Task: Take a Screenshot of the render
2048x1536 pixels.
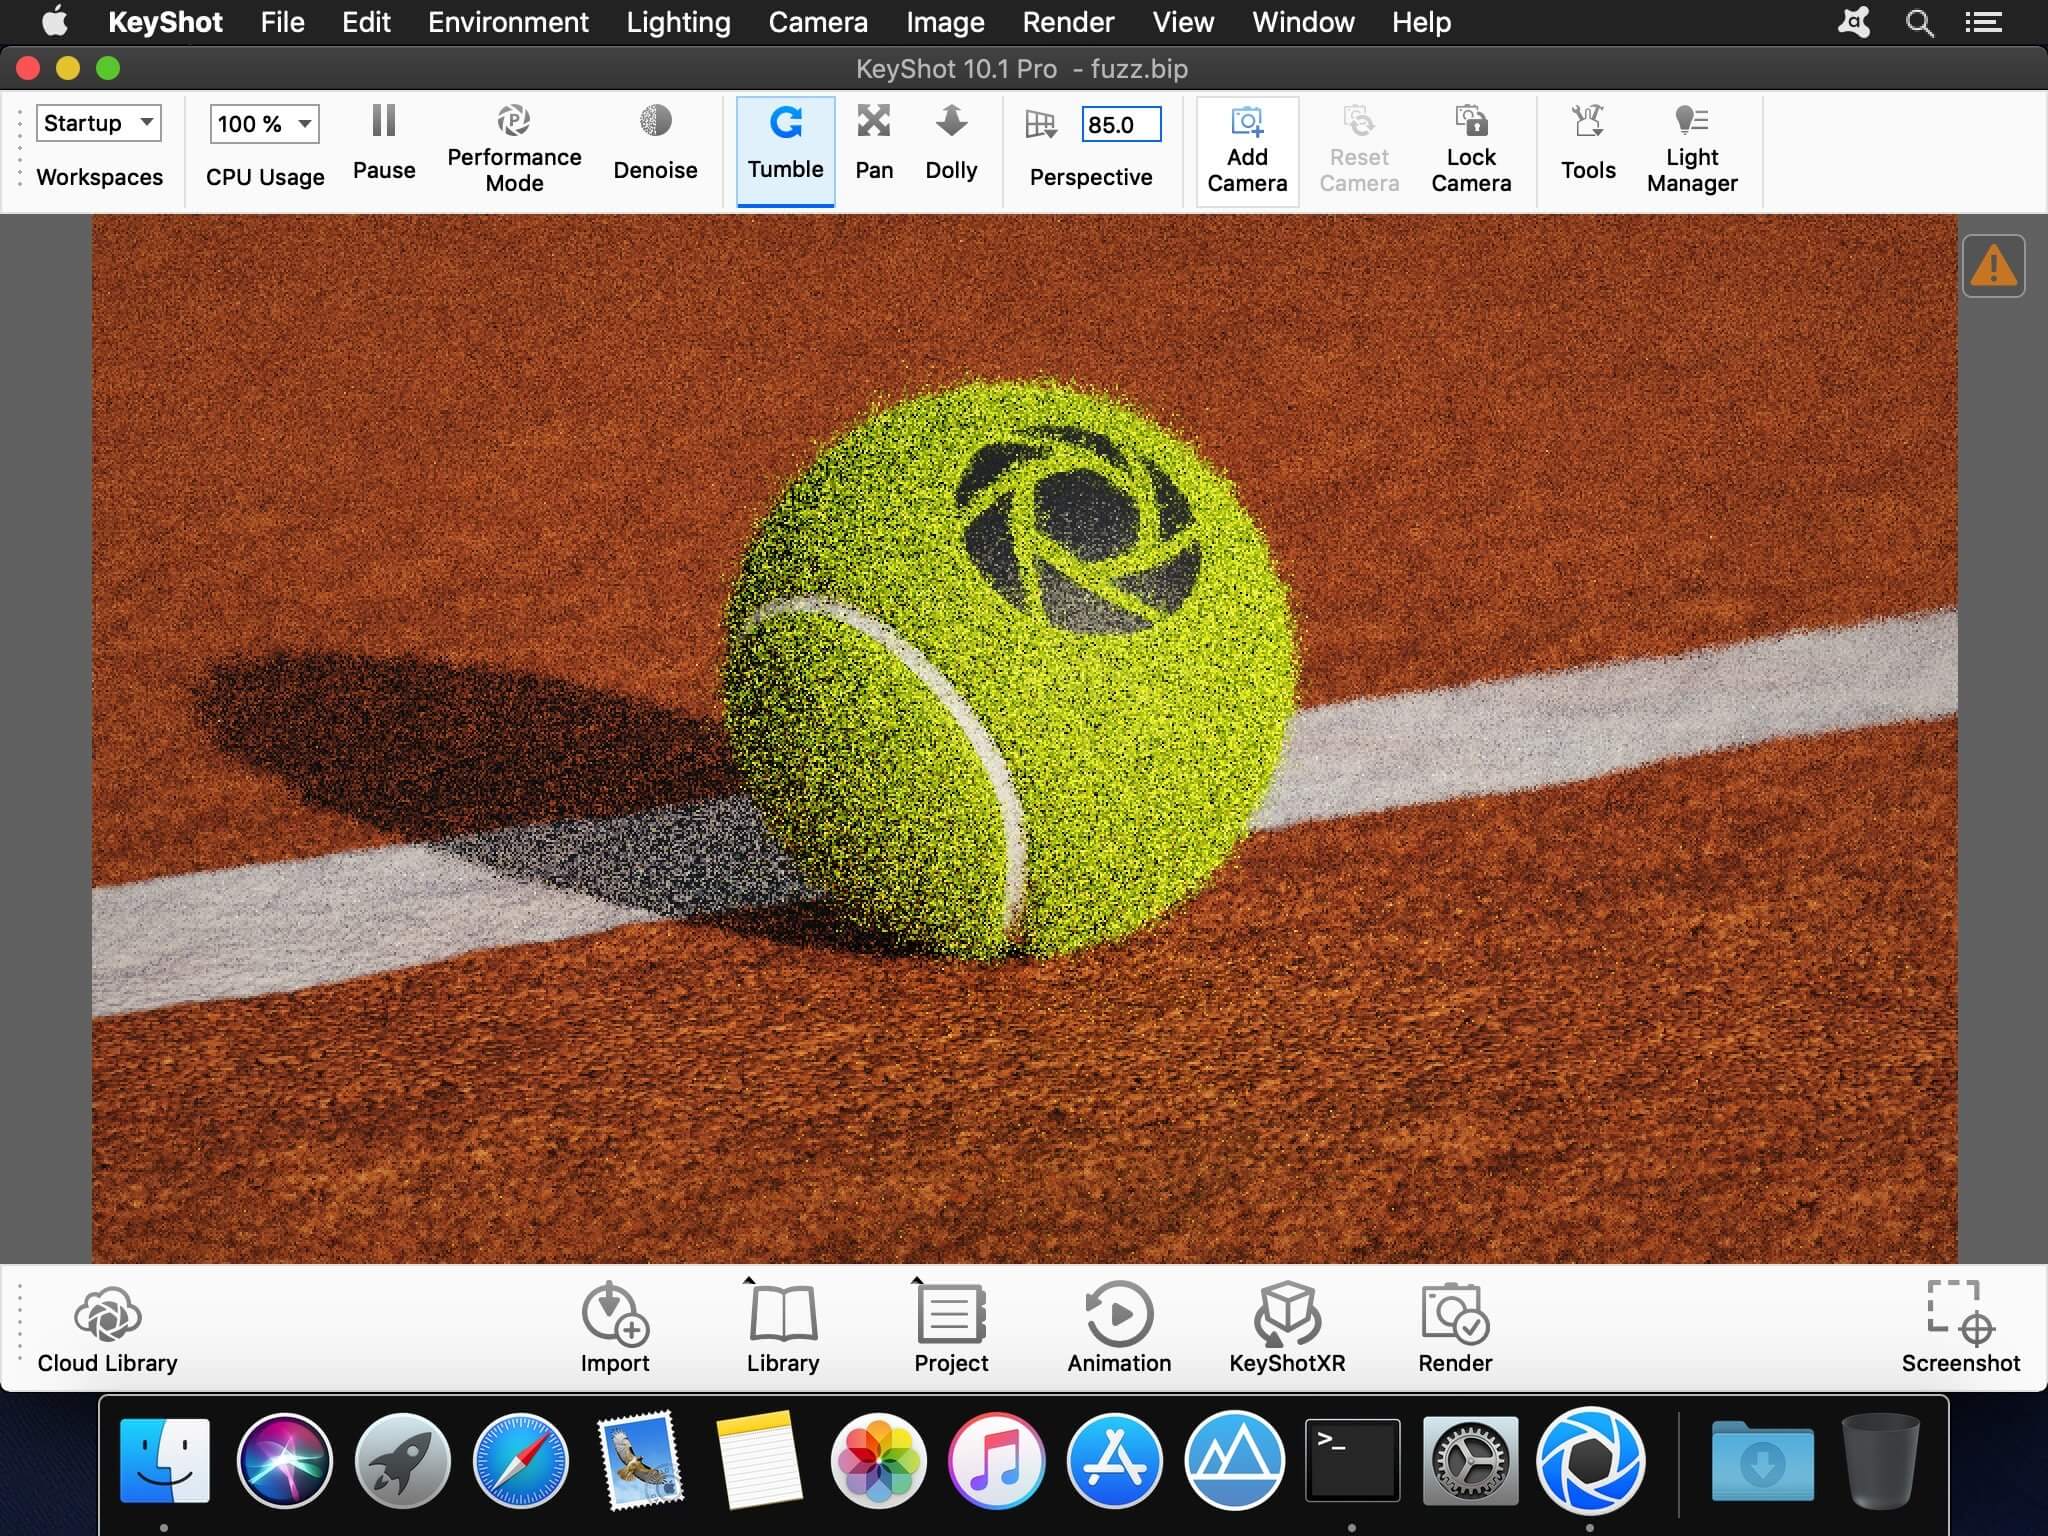Action: [x=1960, y=1329]
